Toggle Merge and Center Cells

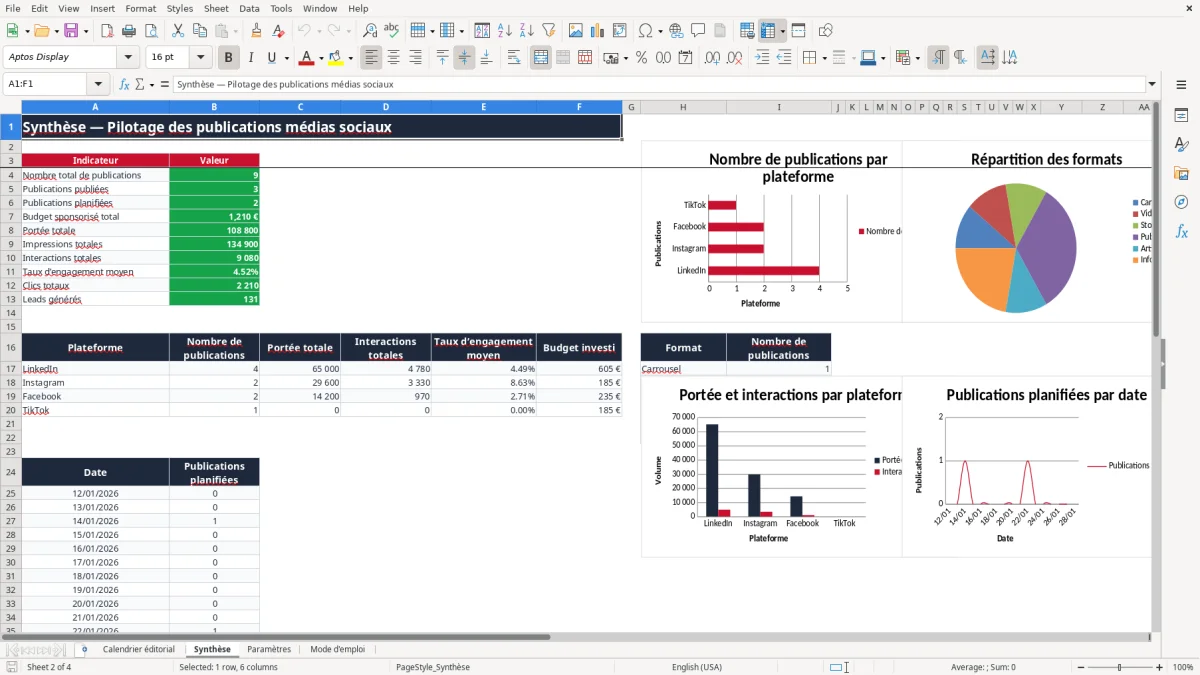541,58
